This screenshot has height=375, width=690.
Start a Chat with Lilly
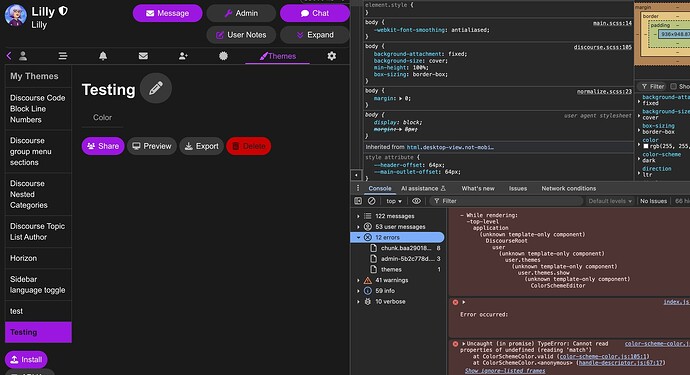click(315, 13)
